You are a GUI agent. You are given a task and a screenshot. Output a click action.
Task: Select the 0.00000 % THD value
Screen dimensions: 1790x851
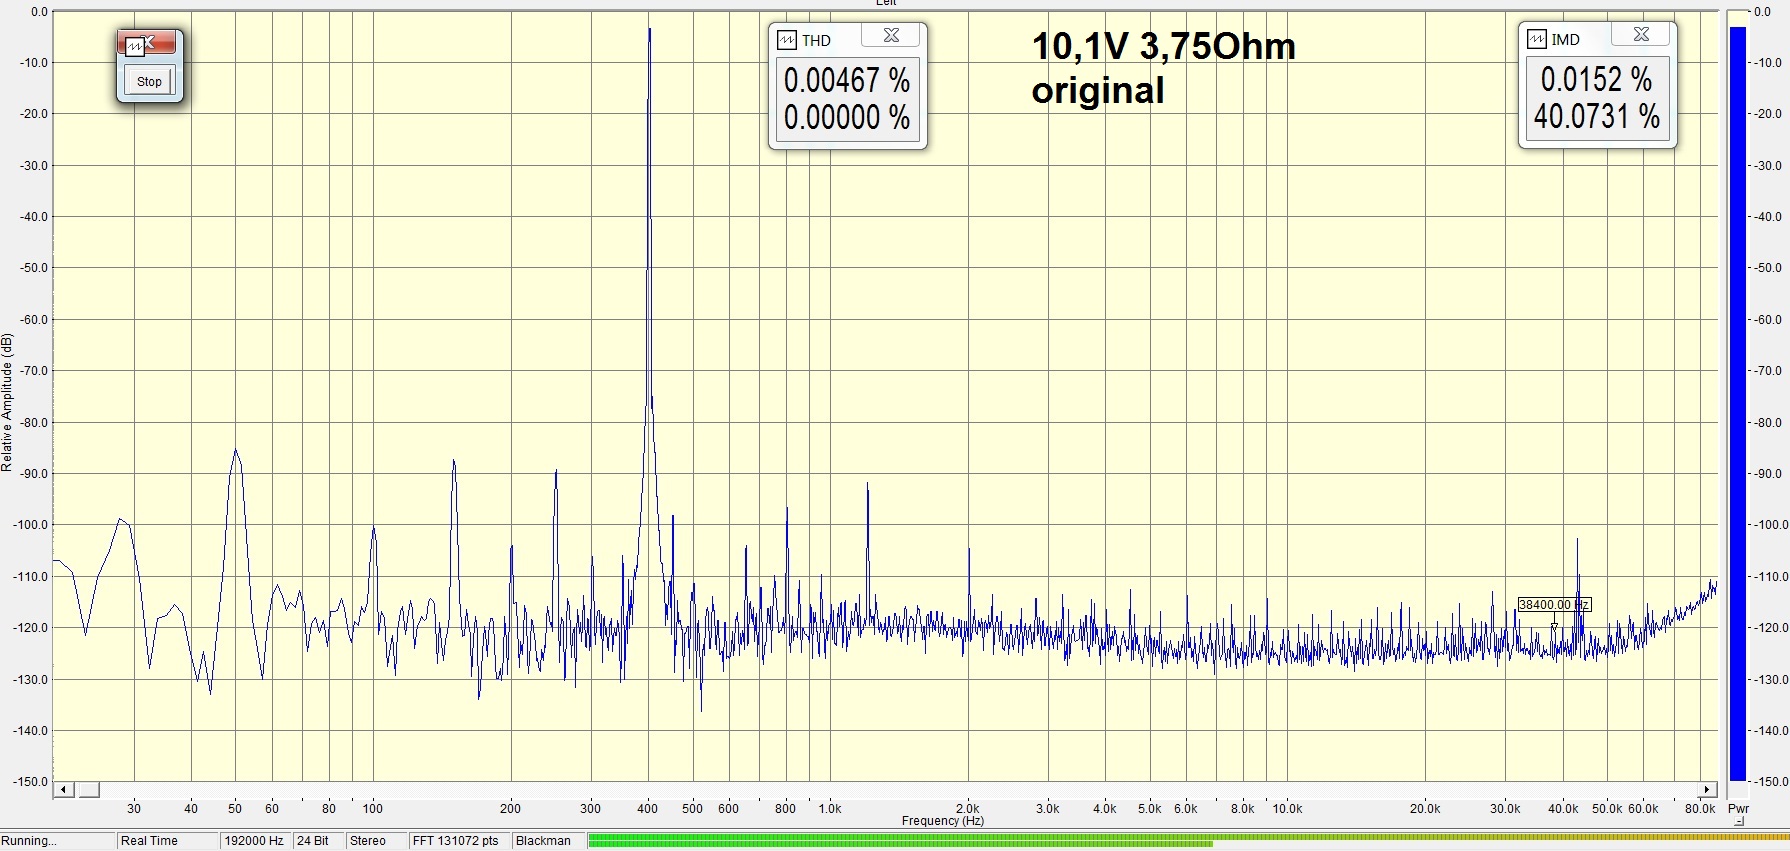[x=847, y=117]
